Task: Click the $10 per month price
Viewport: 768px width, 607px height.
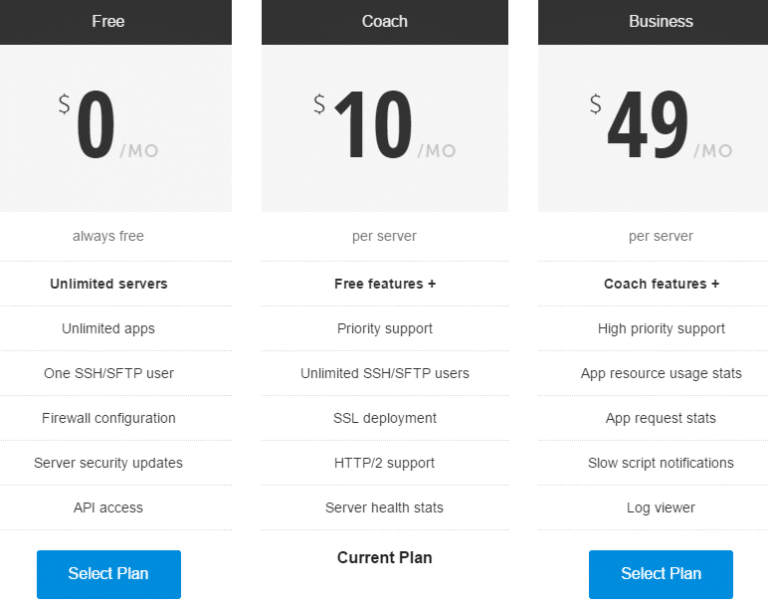Action: point(385,125)
